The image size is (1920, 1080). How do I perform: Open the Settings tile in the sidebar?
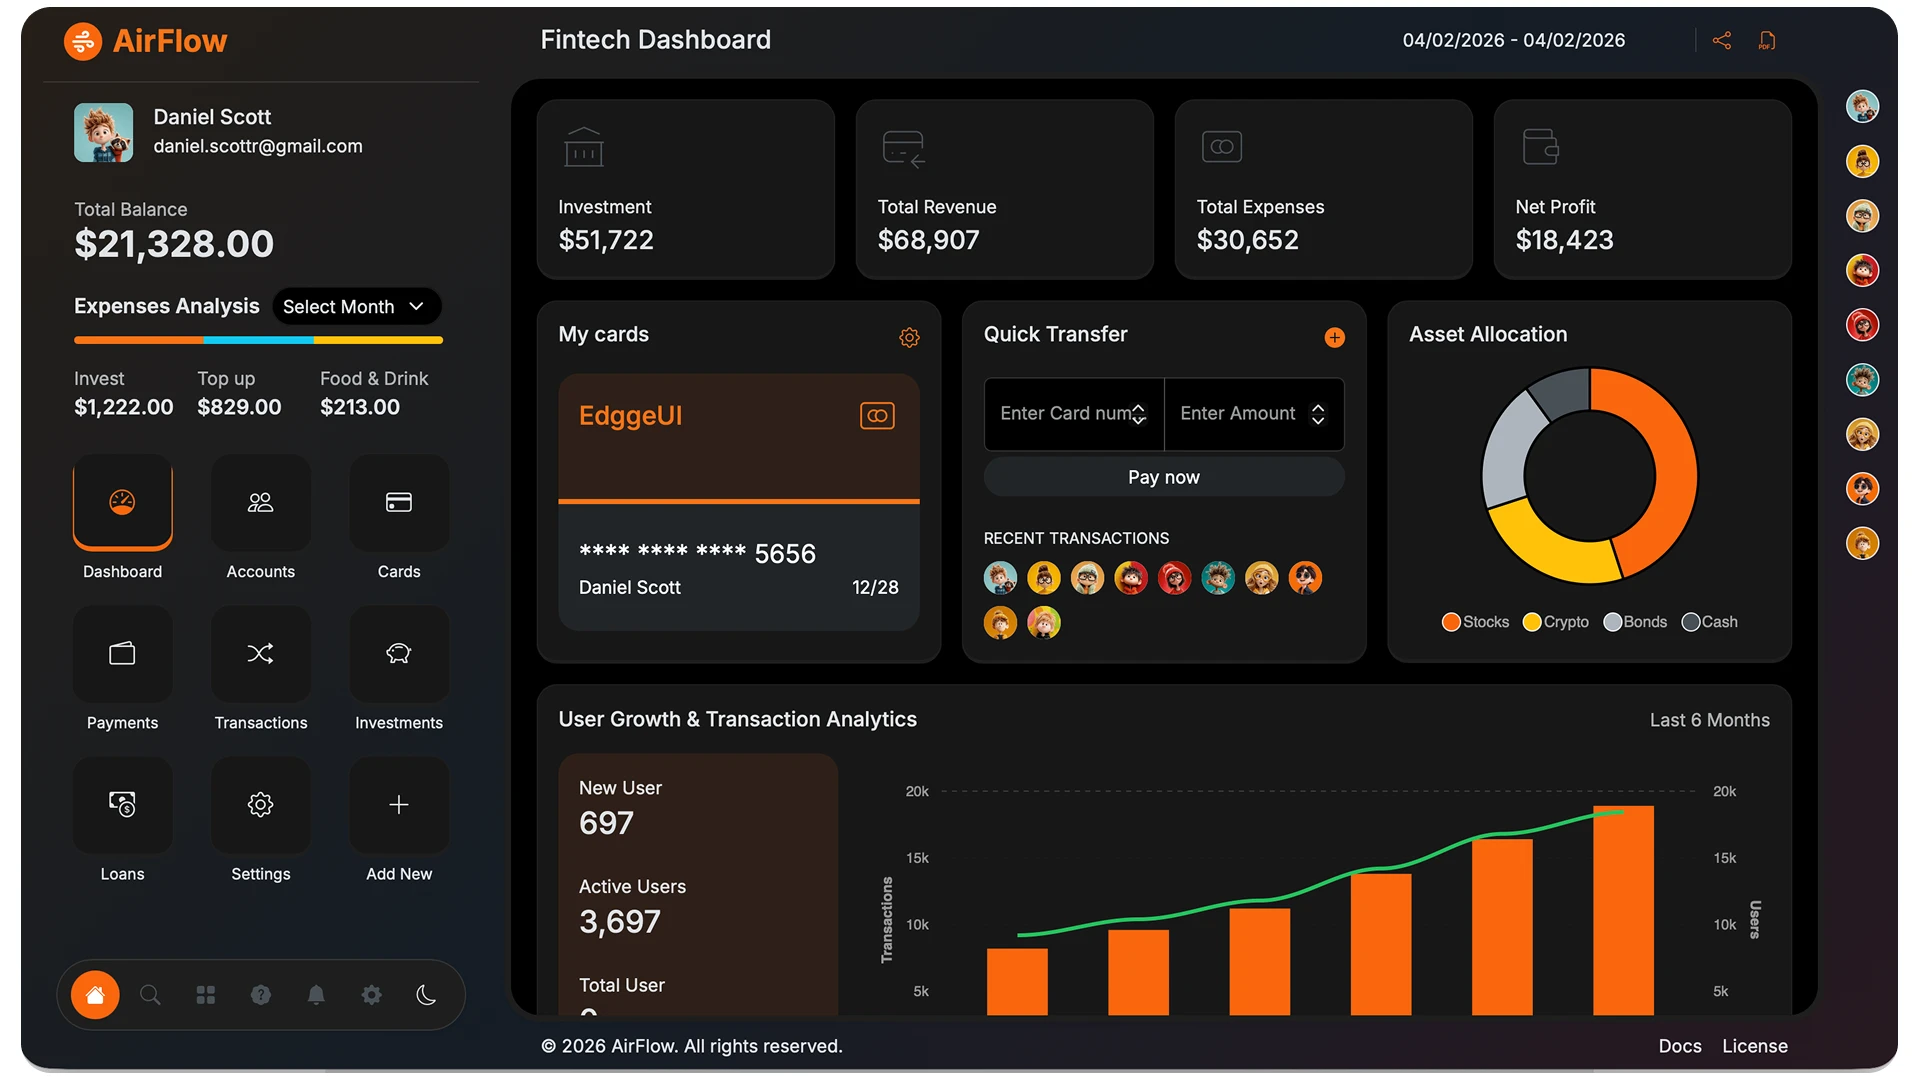coord(260,805)
